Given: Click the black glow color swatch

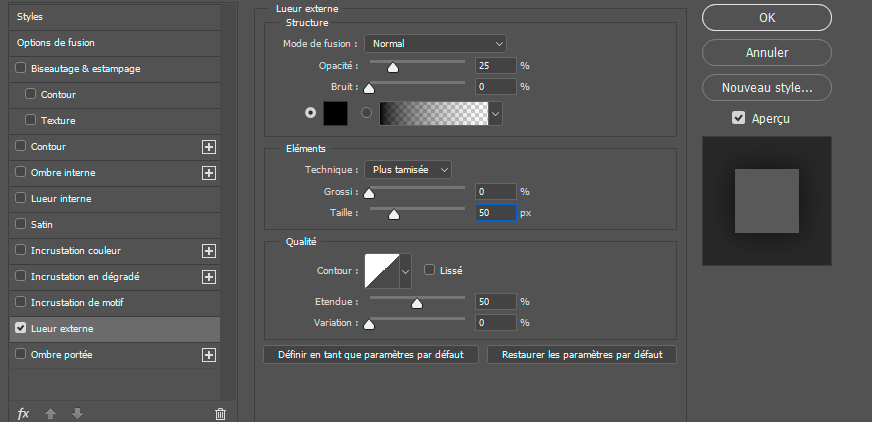Looking at the screenshot, I should pos(335,113).
